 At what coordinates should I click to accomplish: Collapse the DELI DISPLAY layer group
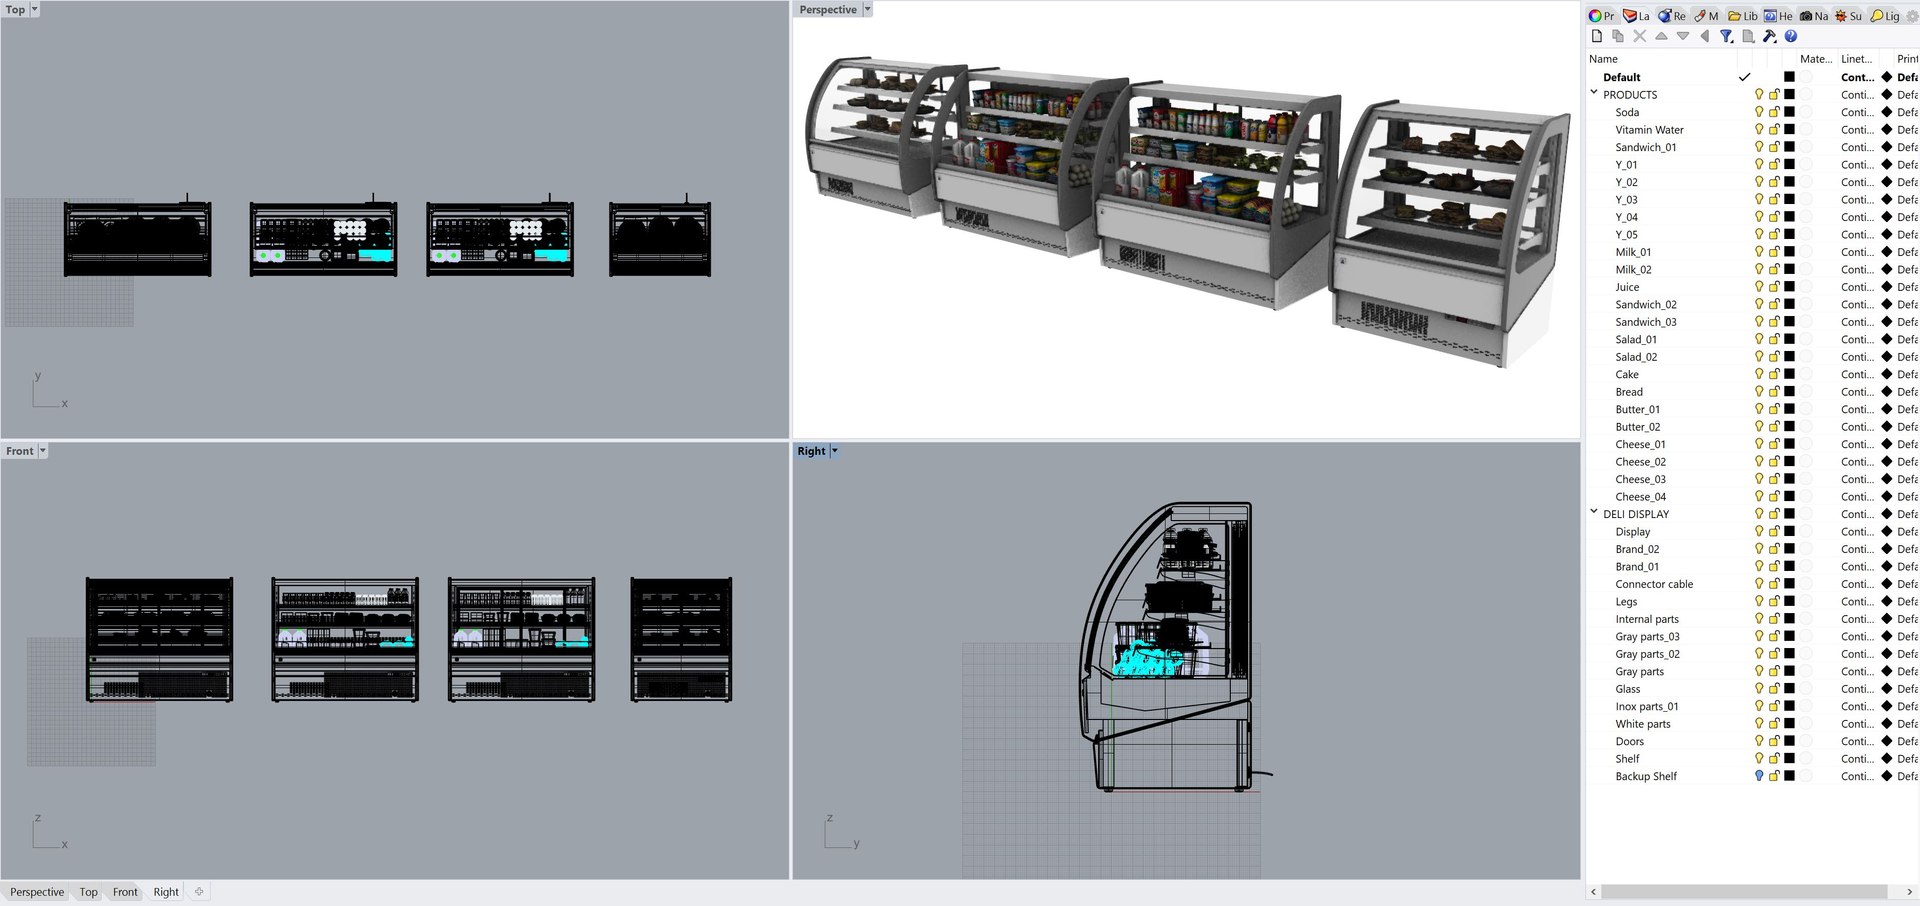click(x=1594, y=512)
